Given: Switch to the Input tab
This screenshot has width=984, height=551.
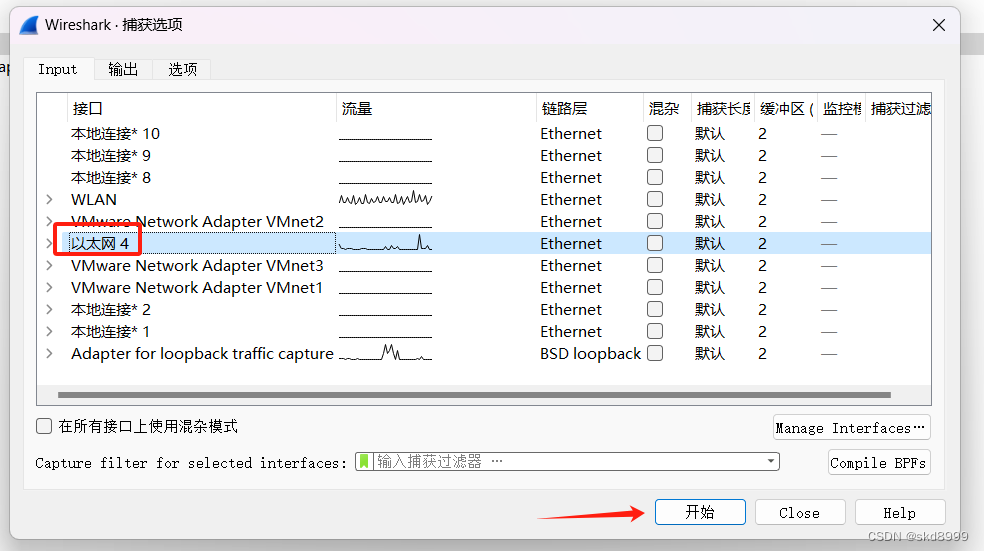Looking at the screenshot, I should coord(58,69).
